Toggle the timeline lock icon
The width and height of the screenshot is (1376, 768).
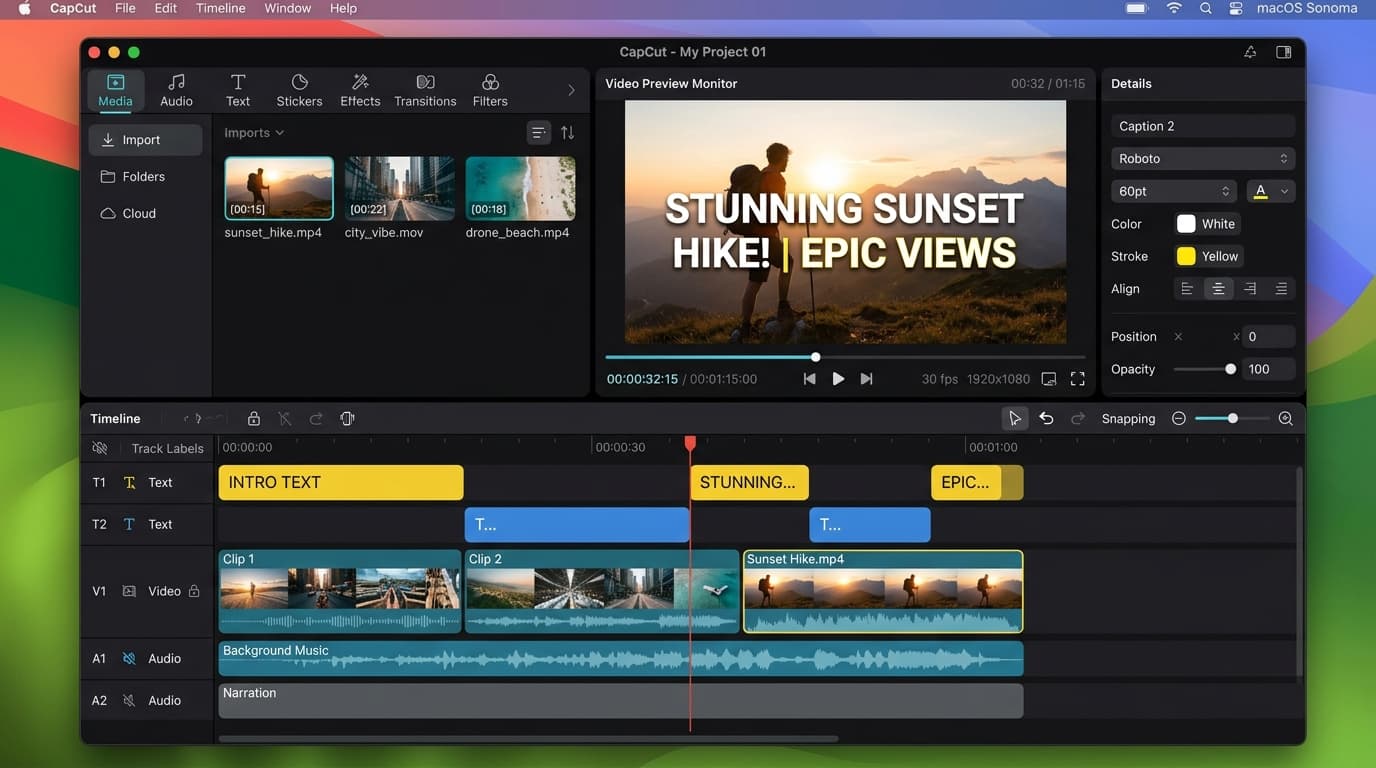pos(253,419)
